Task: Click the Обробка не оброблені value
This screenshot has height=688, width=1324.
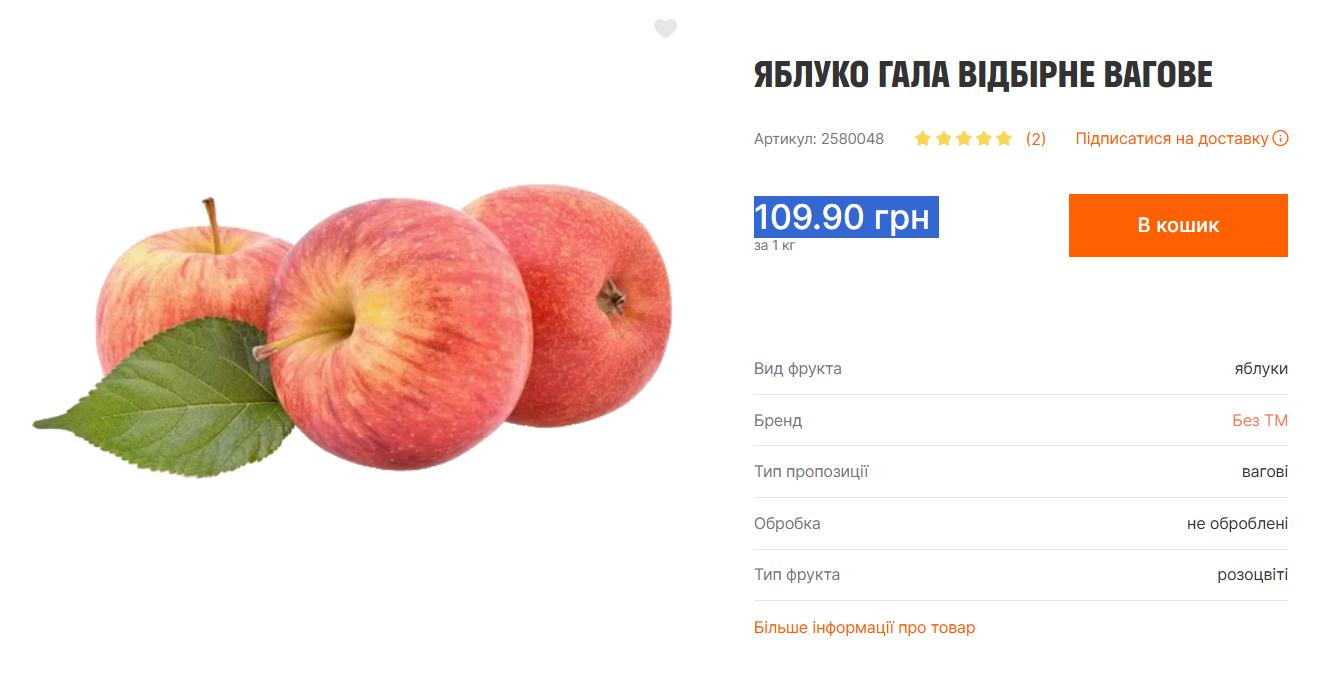Action: click(x=1237, y=524)
